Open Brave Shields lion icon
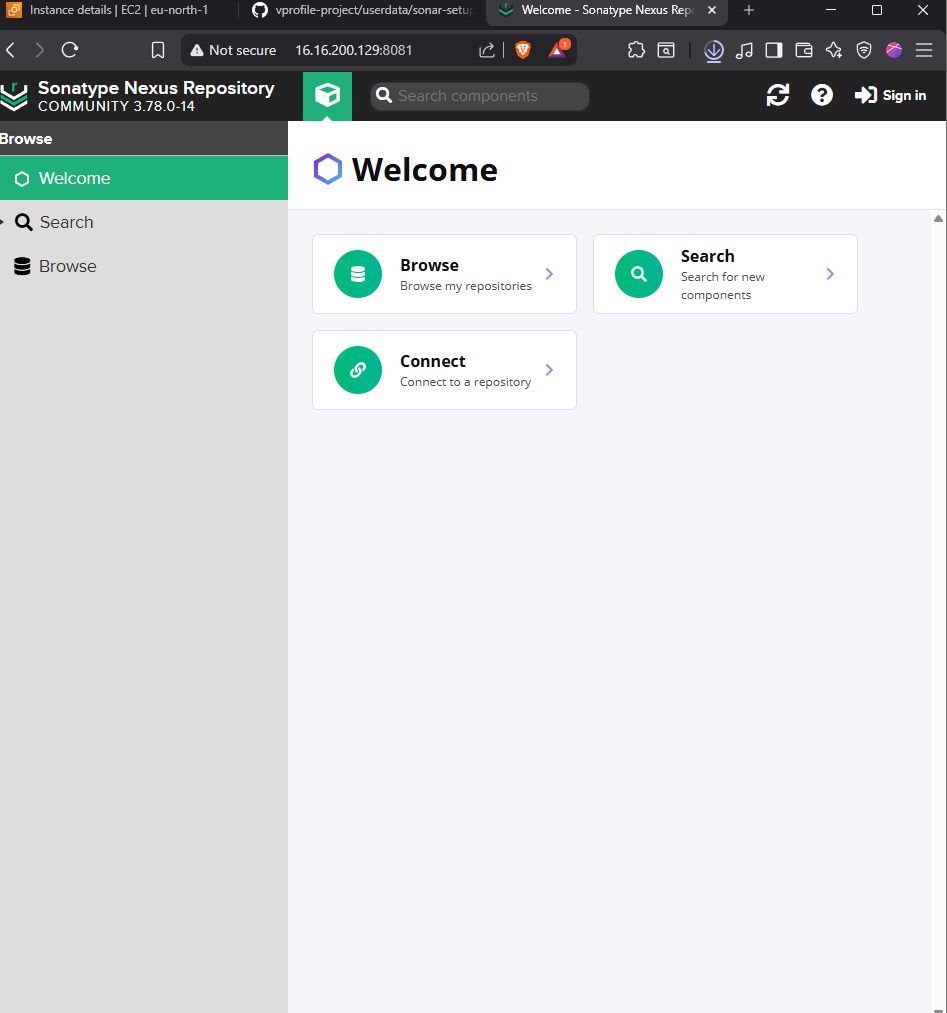This screenshot has height=1013, width=947. (523, 50)
